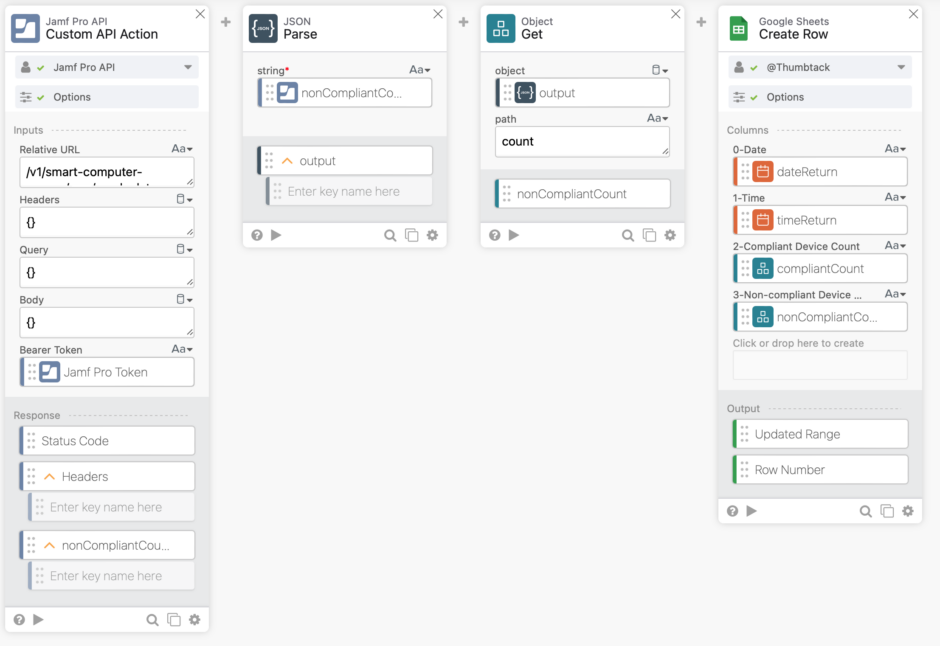The height and width of the screenshot is (646, 940).
Task: Change the string field type in JSON Parse
Action: coord(420,70)
